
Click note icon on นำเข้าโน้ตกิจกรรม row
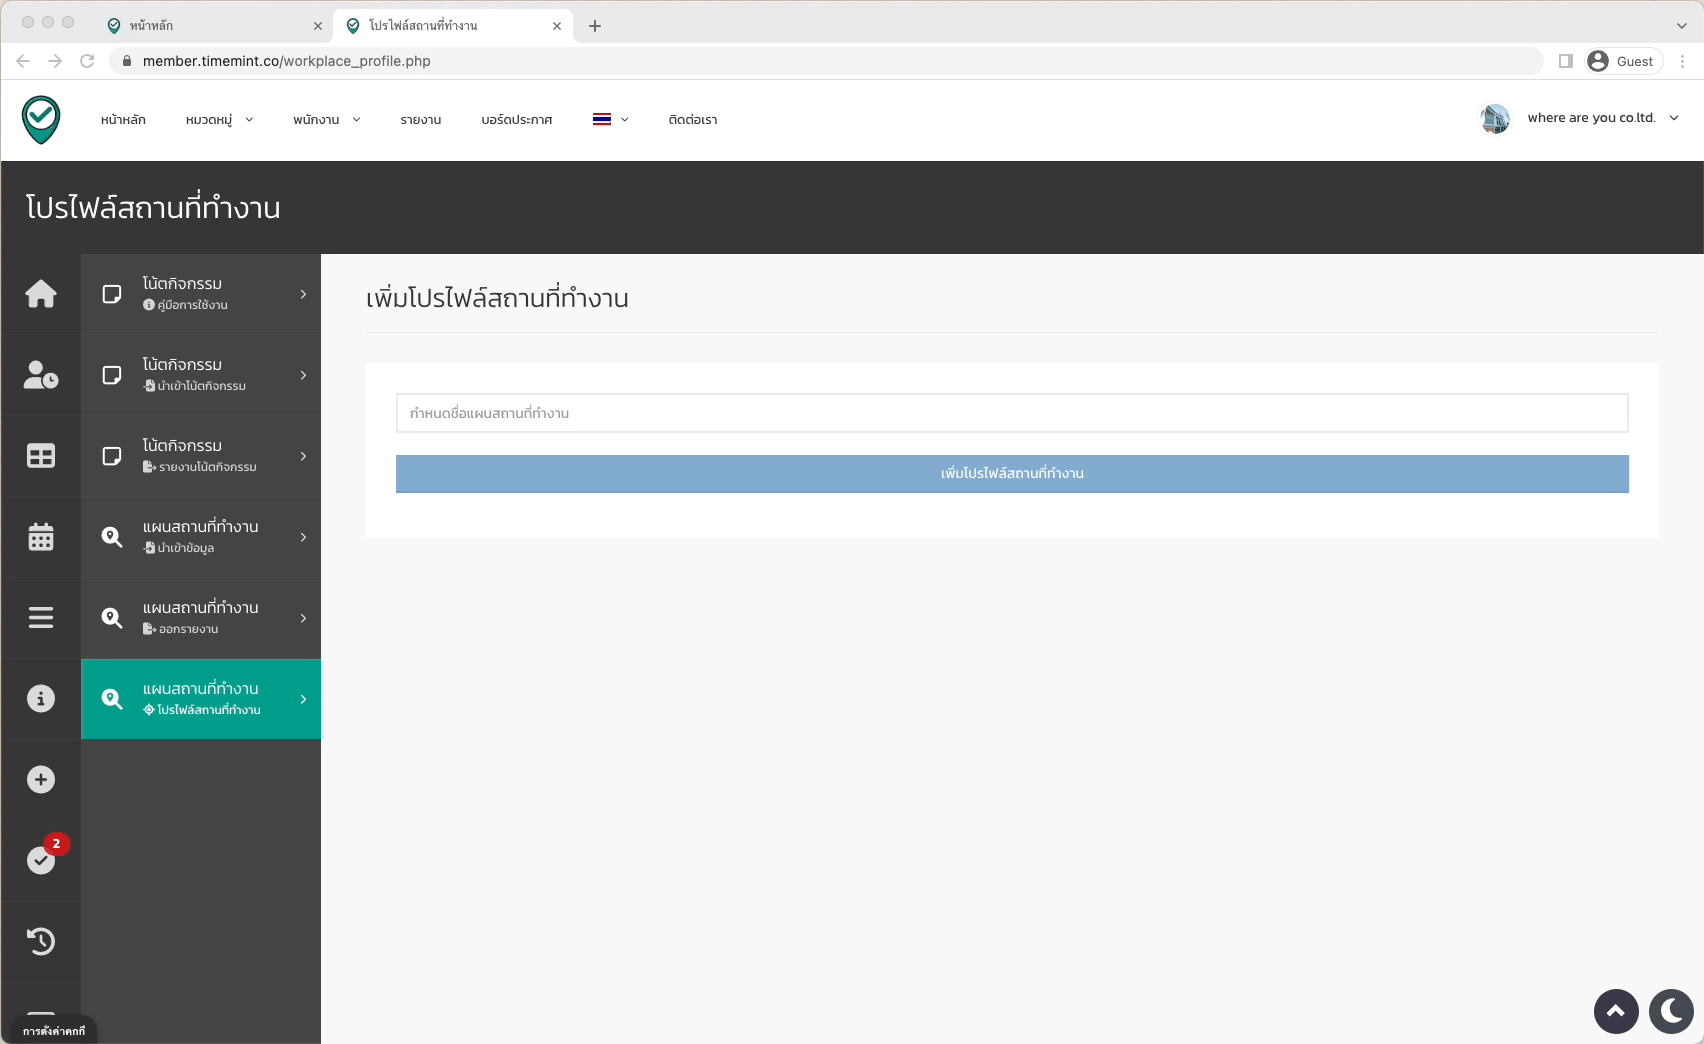[x=112, y=375]
